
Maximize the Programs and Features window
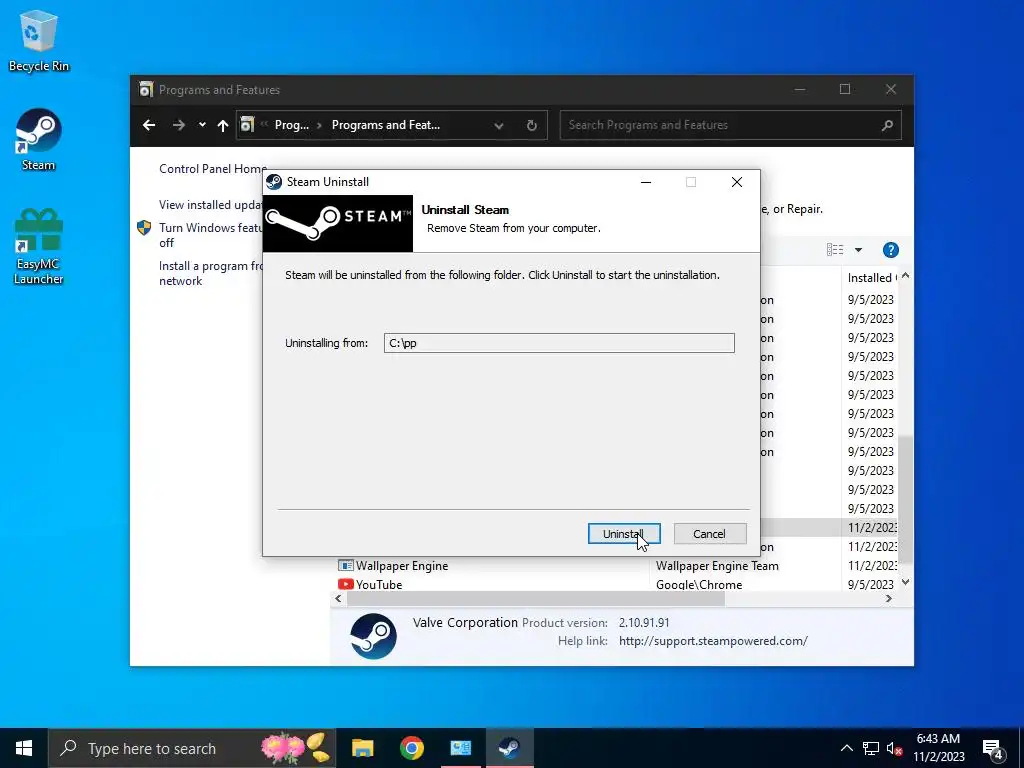click(x=844, y=89)
